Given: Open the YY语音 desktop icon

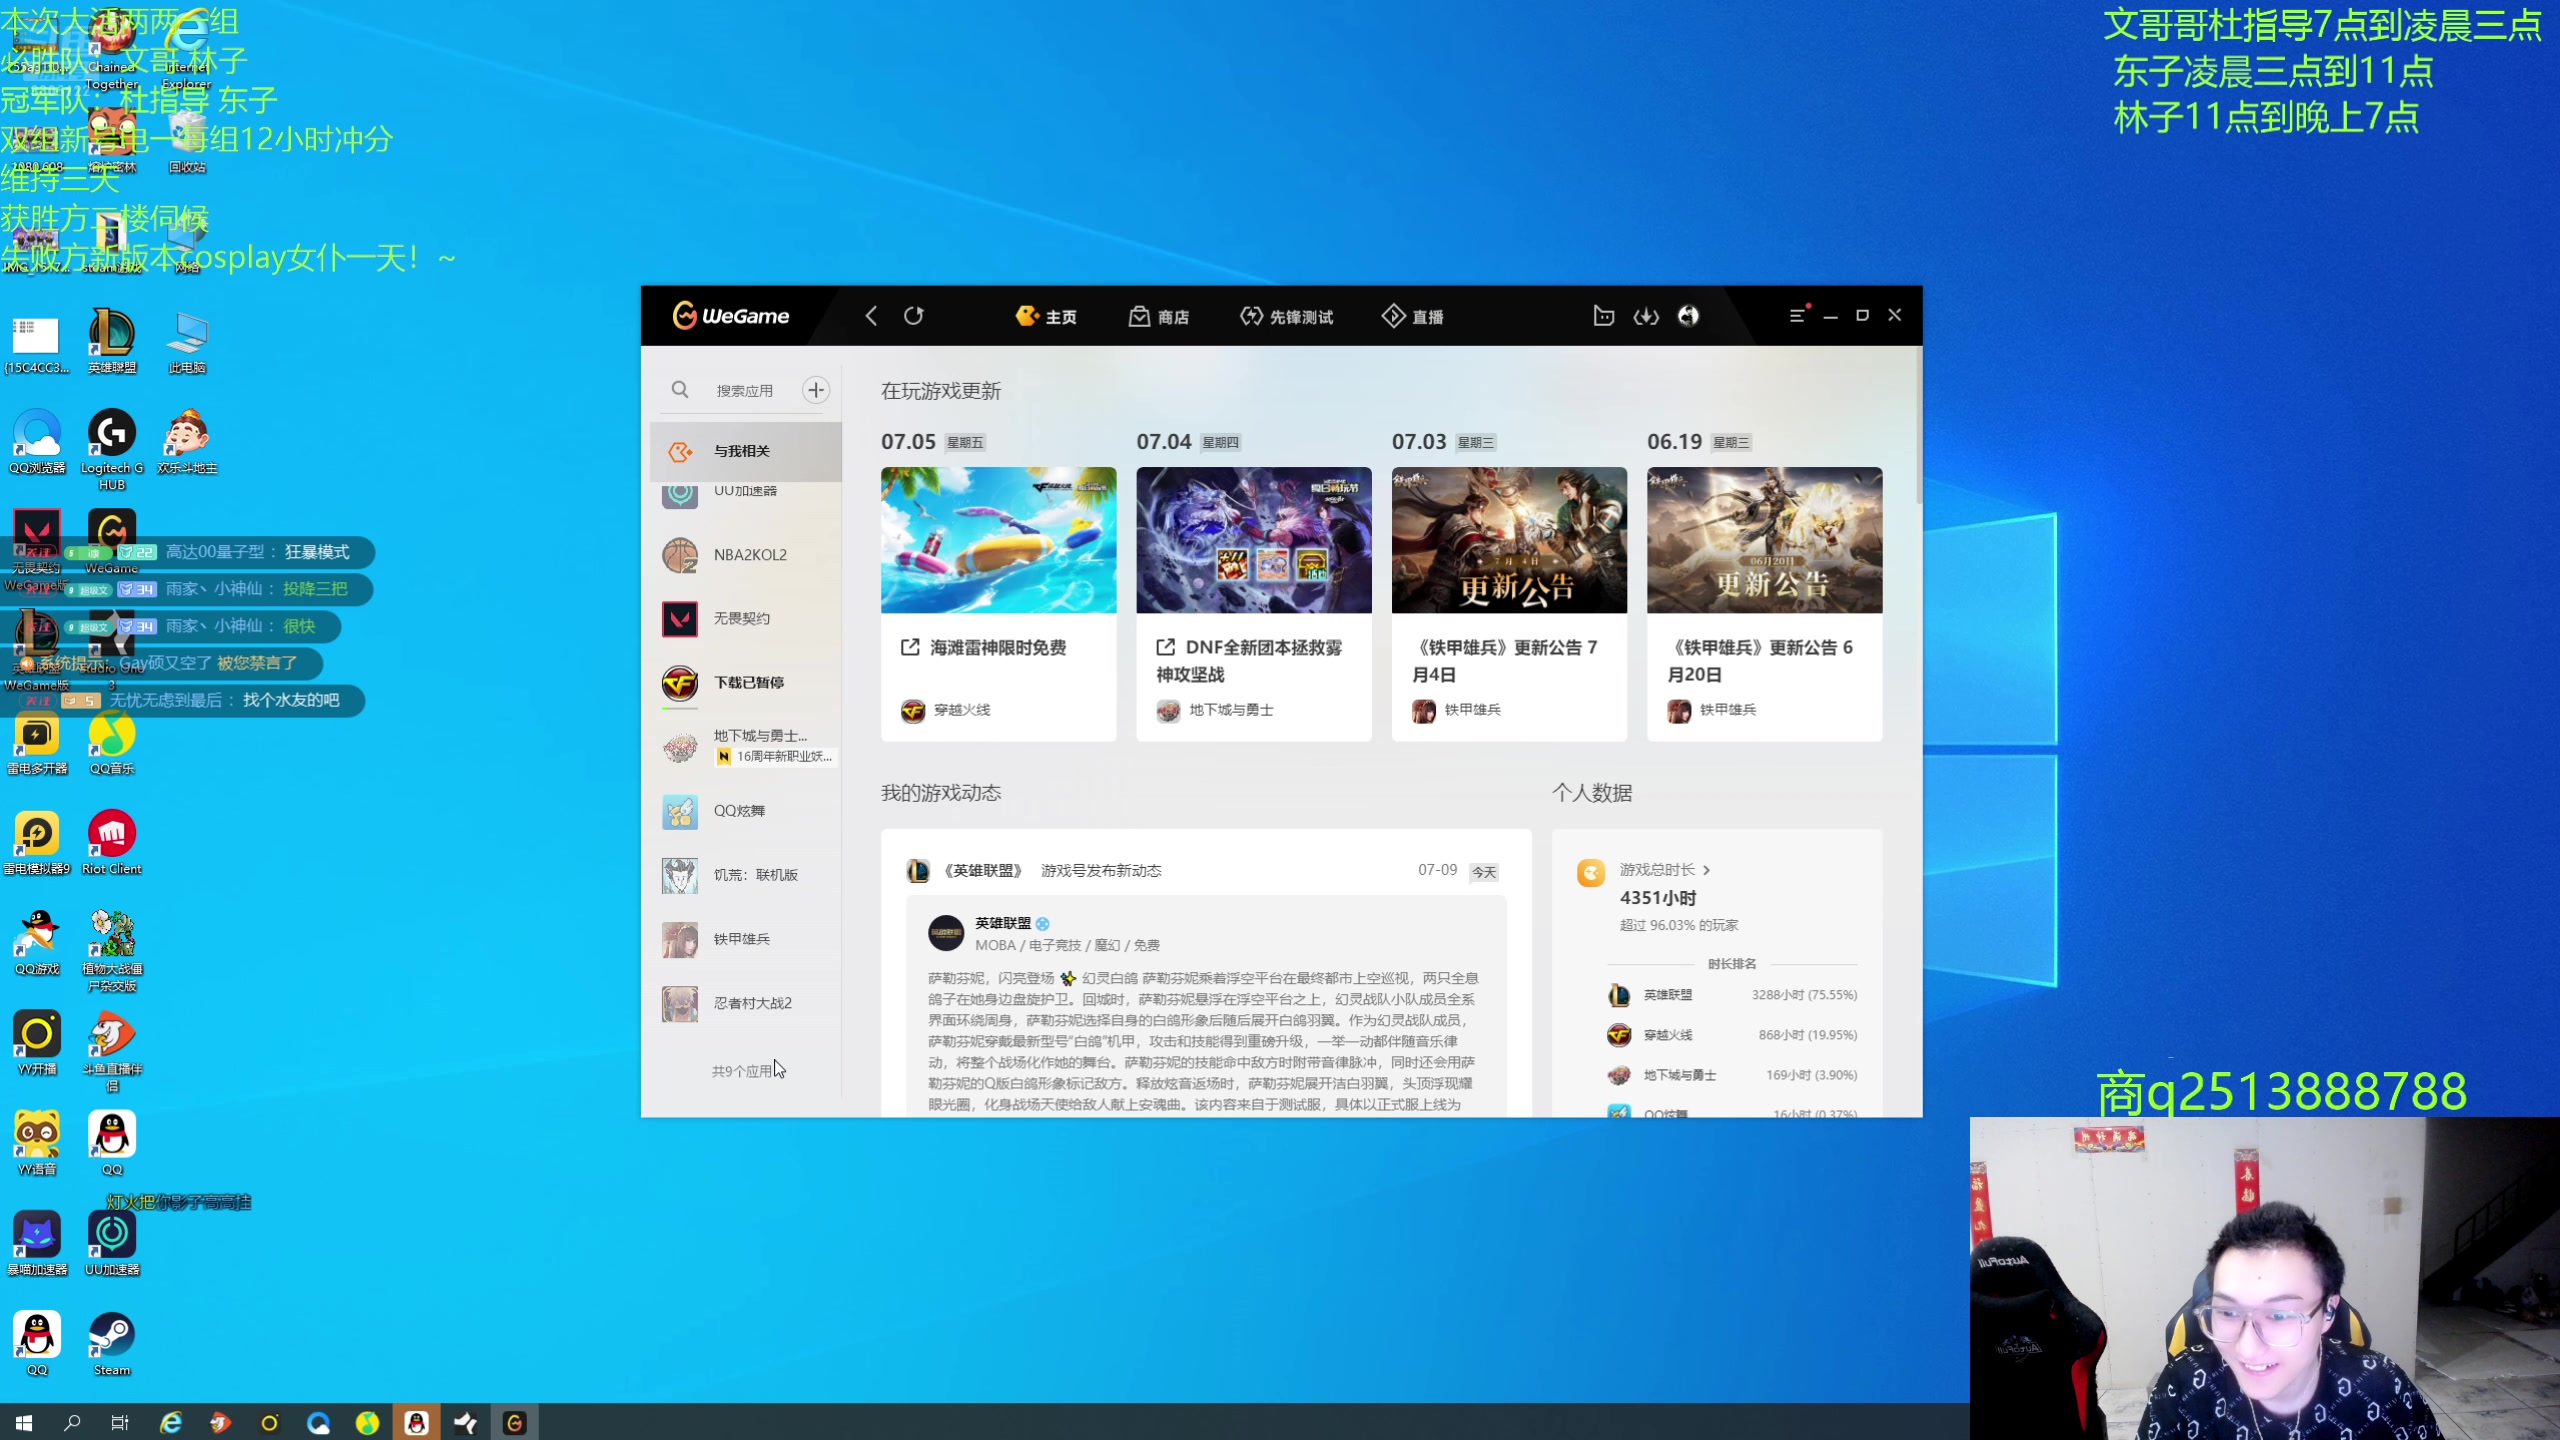Looking at the screenshot, I should point(37,1143).
